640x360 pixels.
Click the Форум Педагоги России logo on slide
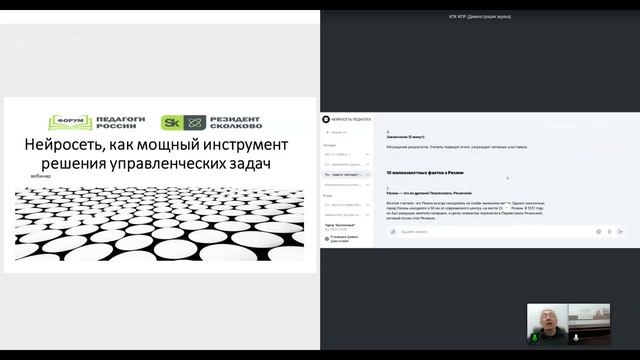click(x=97, y=122)
